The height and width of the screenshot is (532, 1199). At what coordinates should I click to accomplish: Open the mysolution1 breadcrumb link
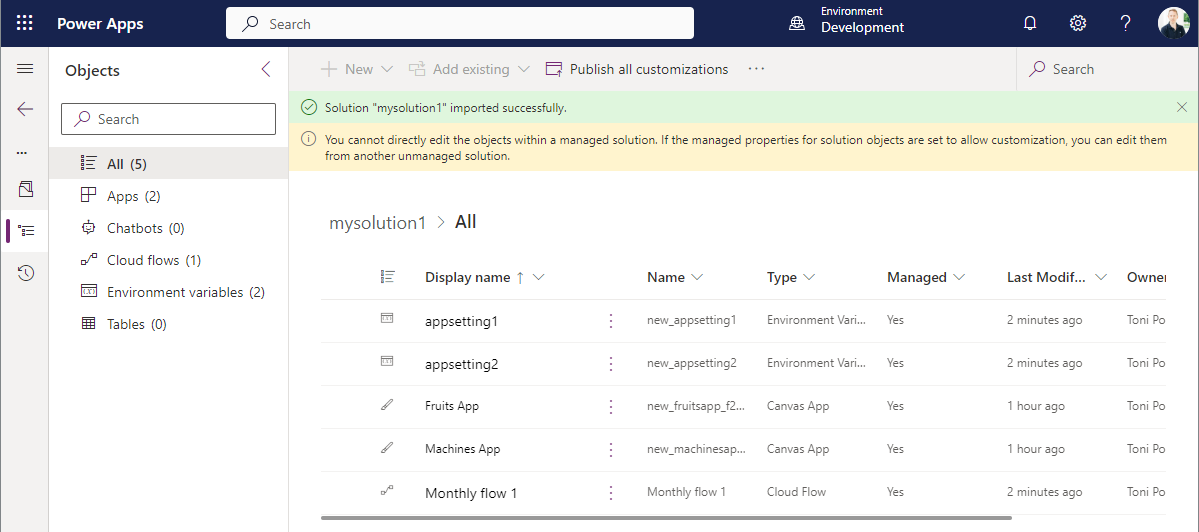click(377, 222)
